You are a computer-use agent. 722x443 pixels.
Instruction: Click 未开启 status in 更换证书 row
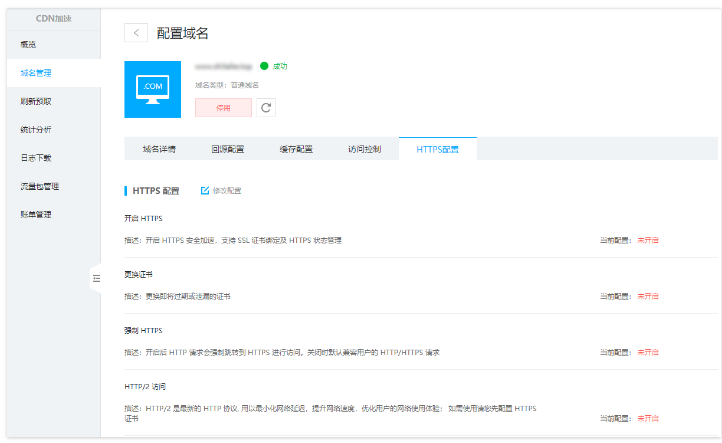(648, 297)
